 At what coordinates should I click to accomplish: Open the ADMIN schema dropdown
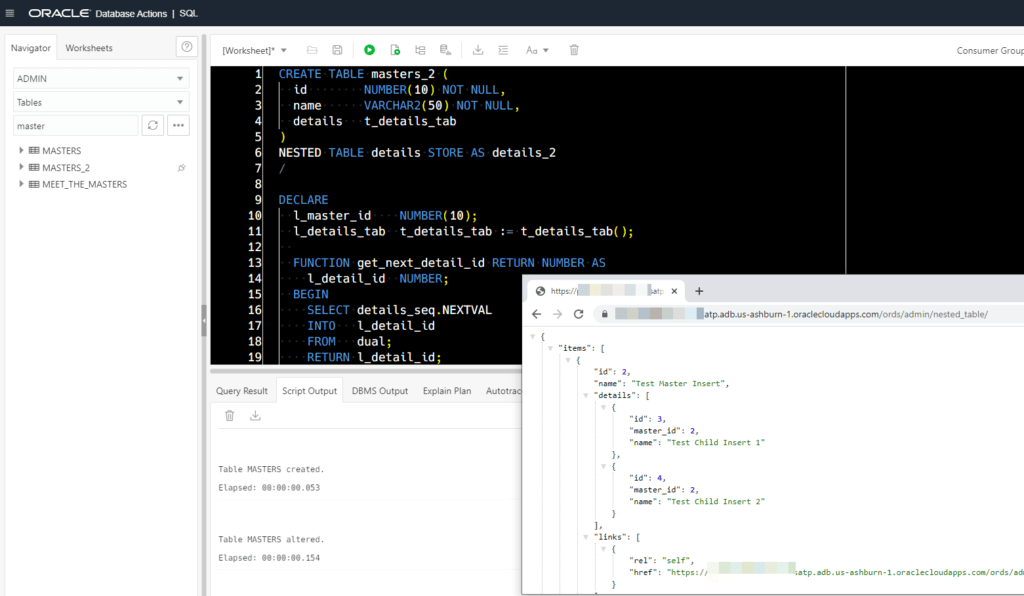(97, 77)
